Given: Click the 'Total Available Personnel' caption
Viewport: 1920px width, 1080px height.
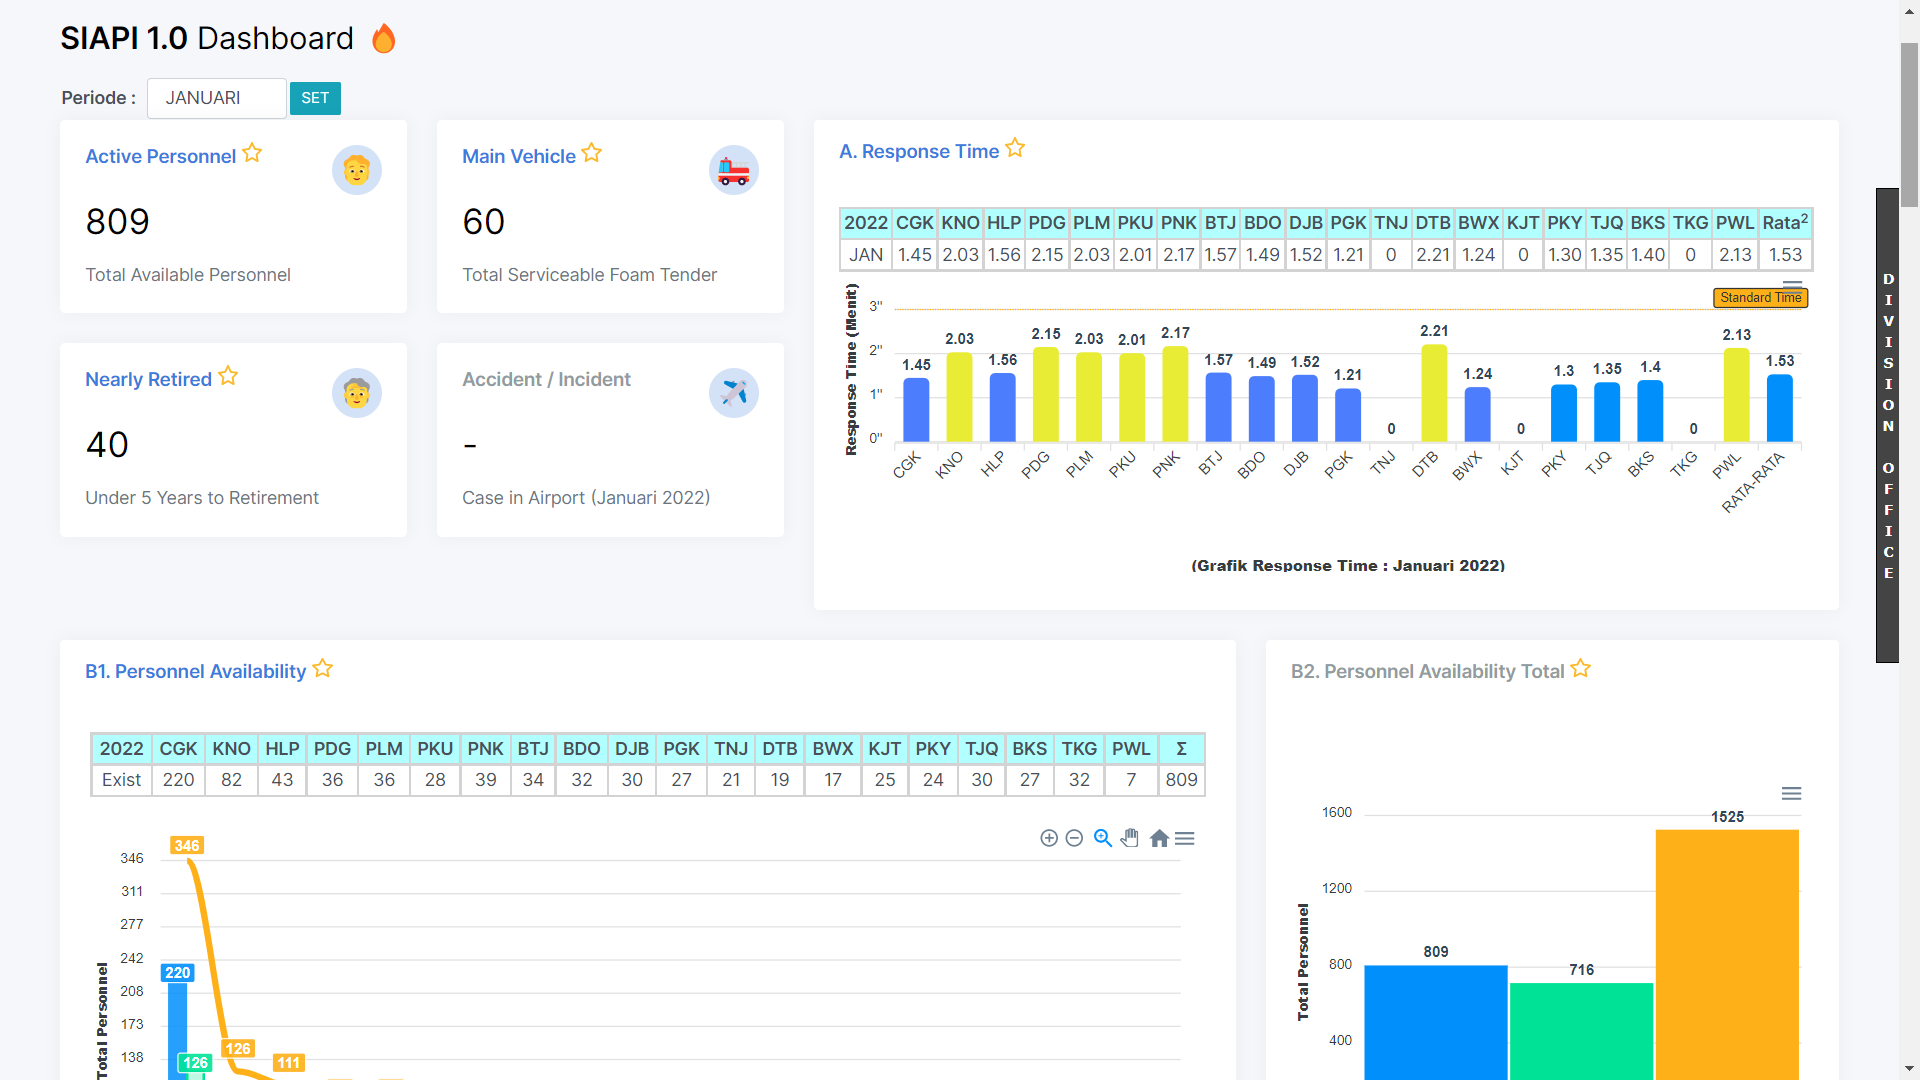Looking at the screenshot, I should pyautogui.click(x=188, y=275).
